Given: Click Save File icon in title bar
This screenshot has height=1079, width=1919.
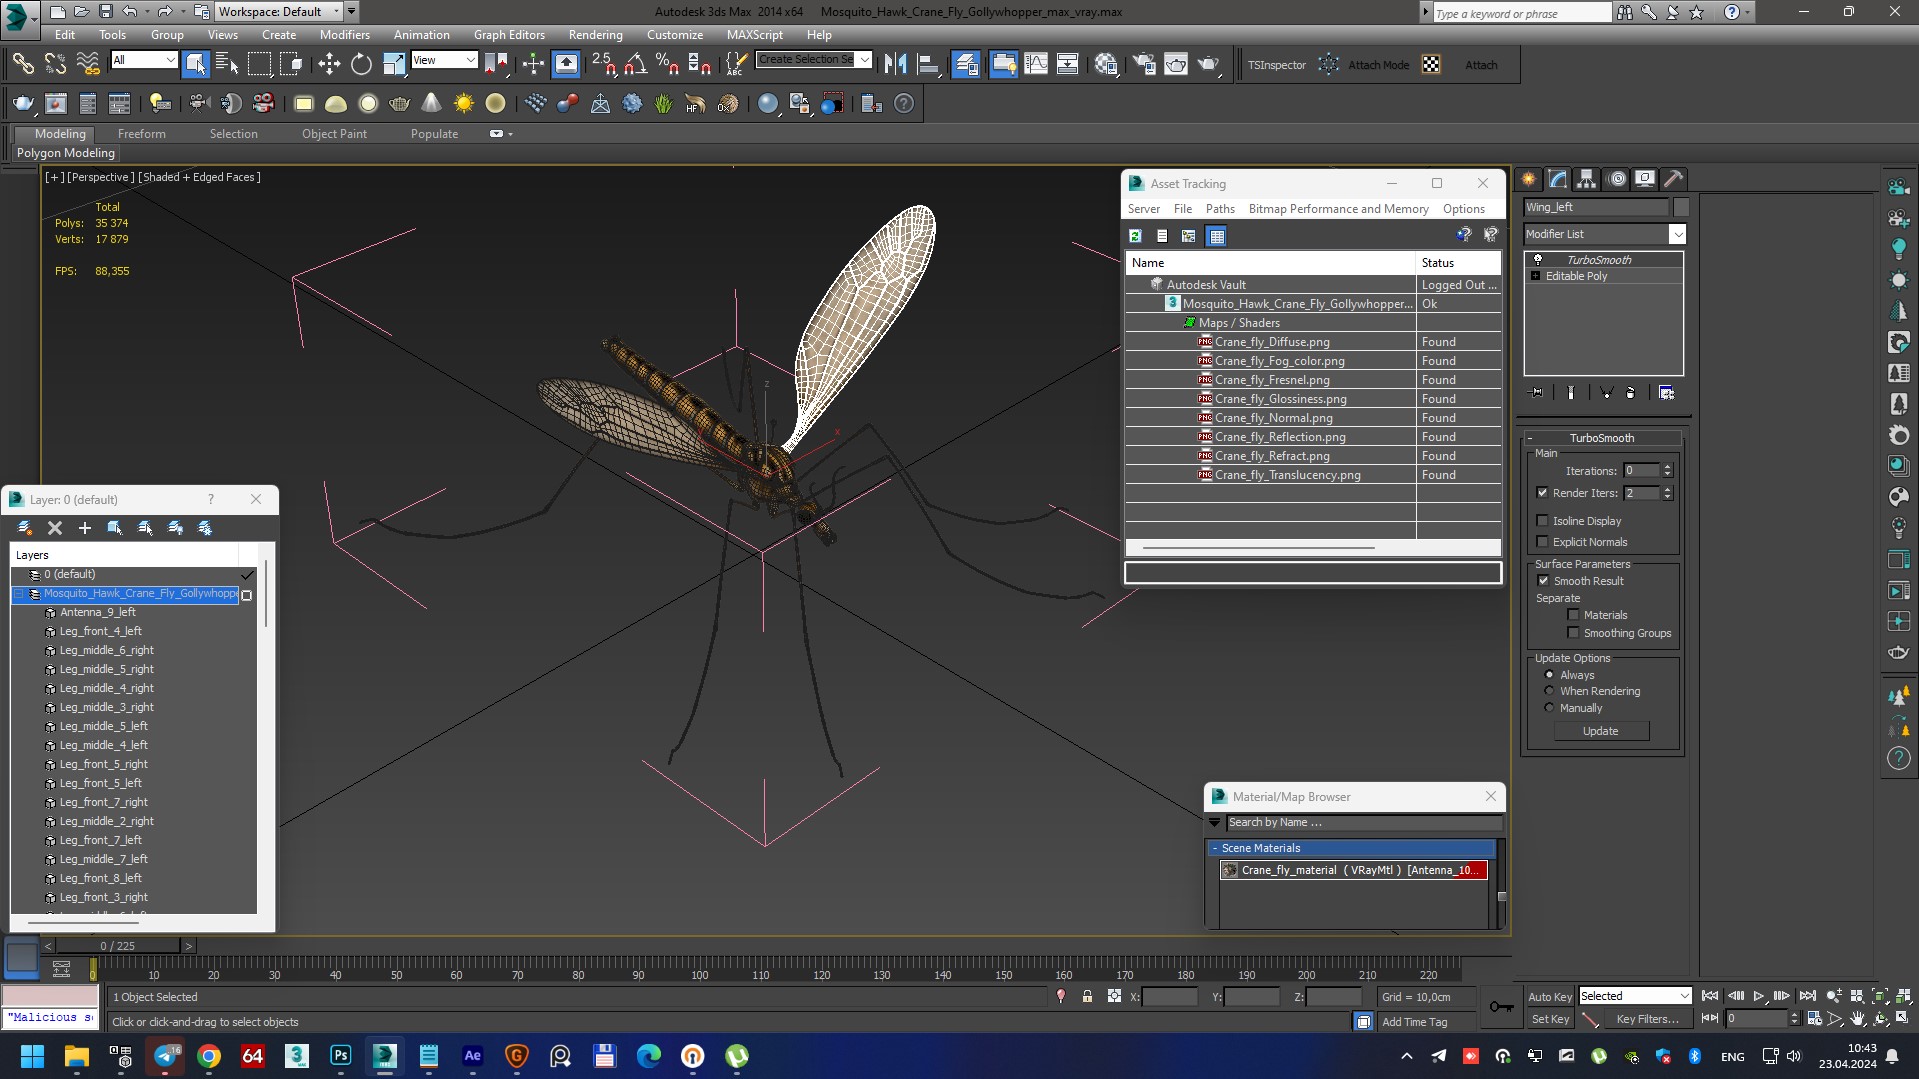Looking at the screenshot, I should click(x=105, y=12).
